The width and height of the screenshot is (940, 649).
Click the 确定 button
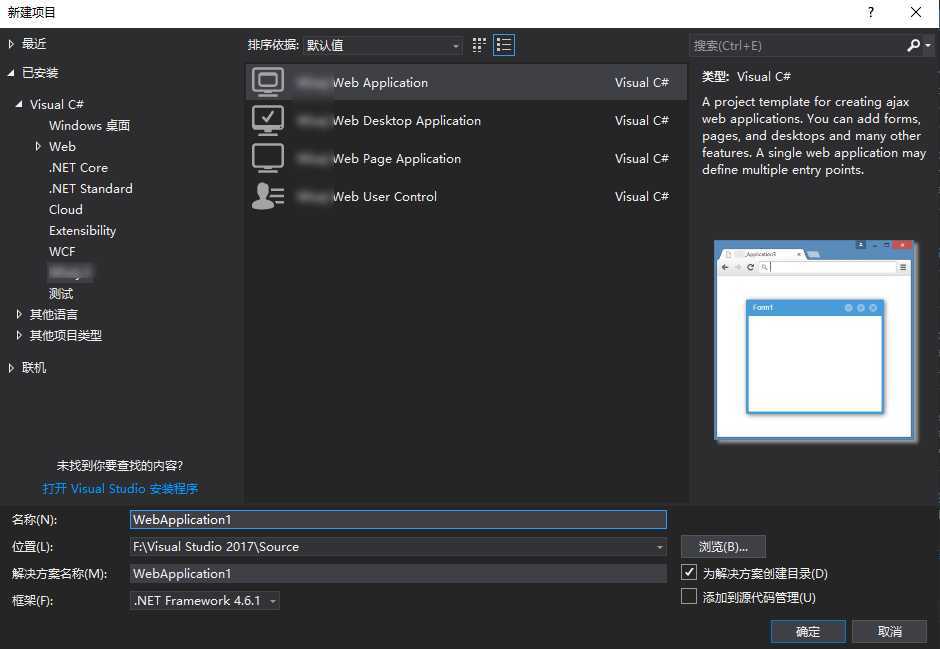808,631
